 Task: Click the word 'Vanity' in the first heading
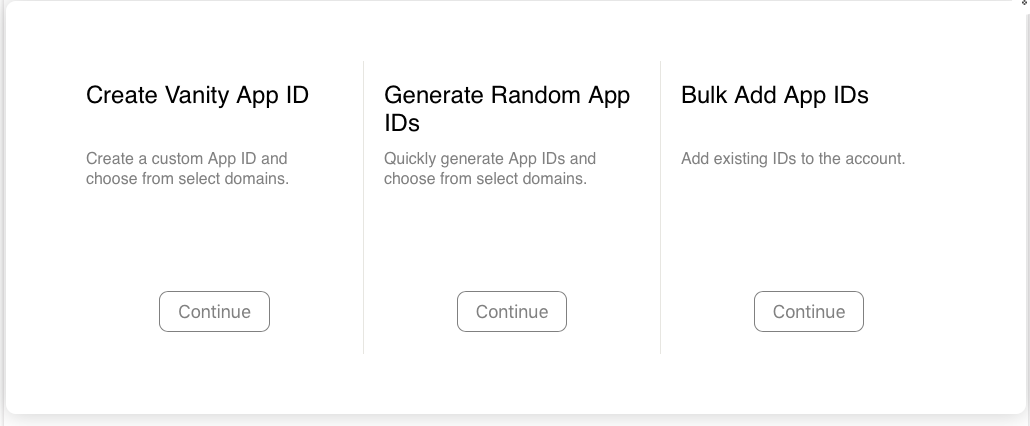click(197, 95)
